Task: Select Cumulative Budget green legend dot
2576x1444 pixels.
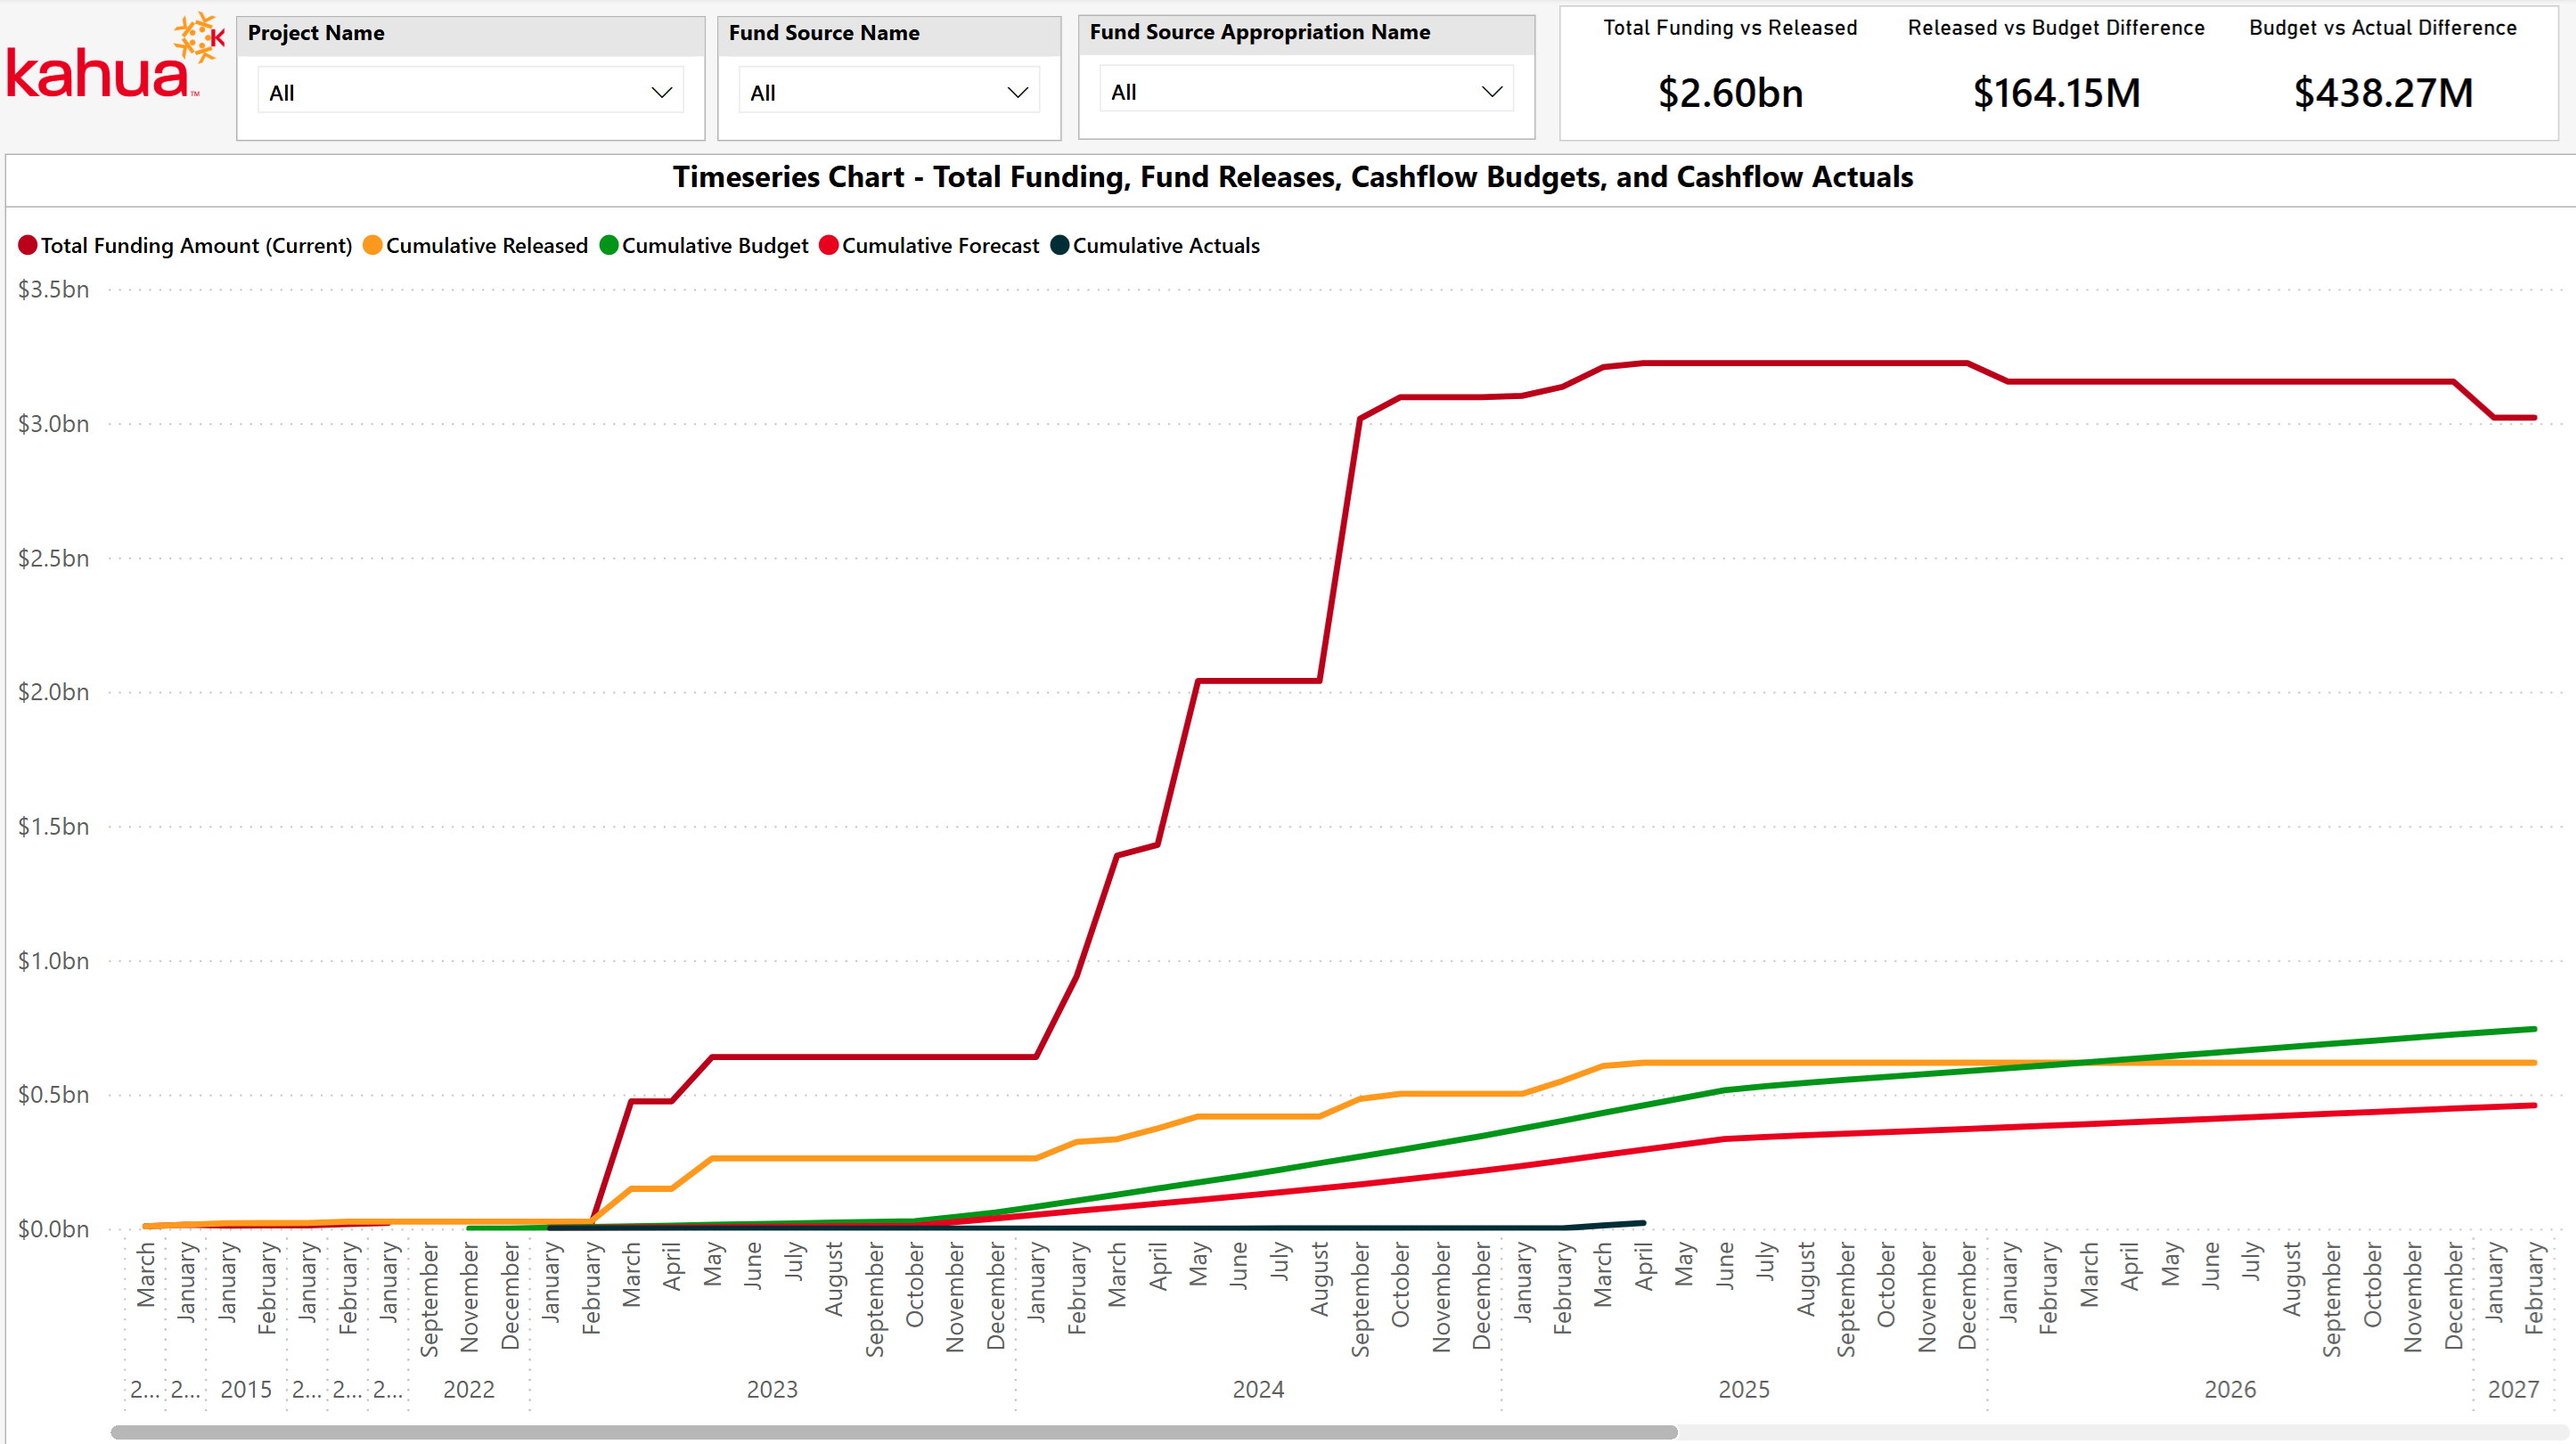Action: [609, 246]
